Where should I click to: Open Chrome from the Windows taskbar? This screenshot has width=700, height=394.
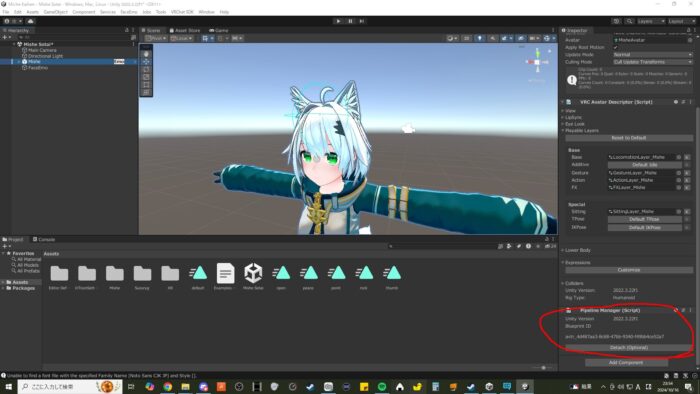[x=167, y=387]
